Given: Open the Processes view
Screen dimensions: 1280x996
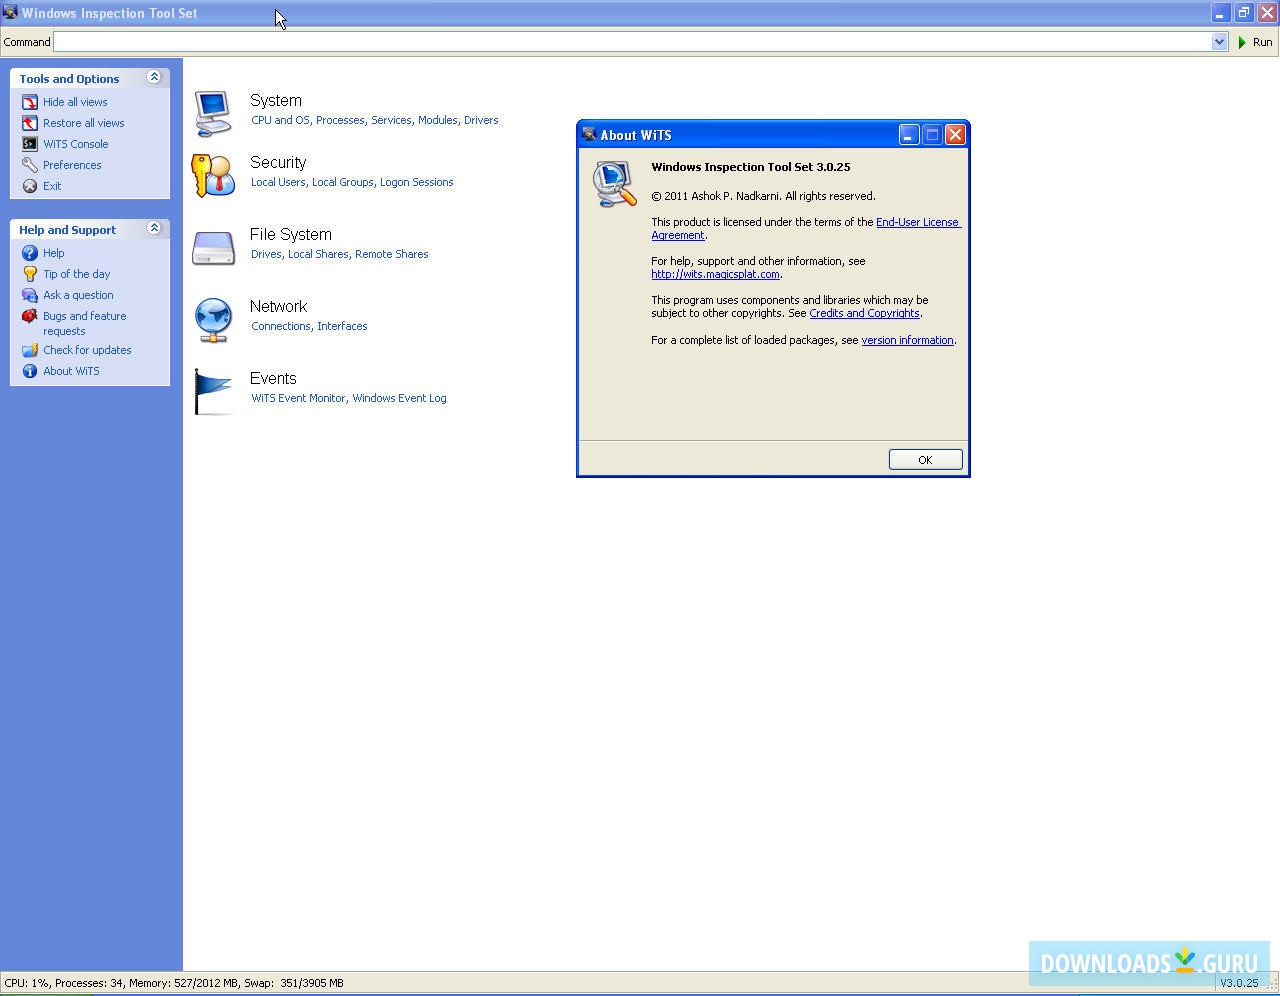Looking at the screenshot, I should tap(340, 120).
